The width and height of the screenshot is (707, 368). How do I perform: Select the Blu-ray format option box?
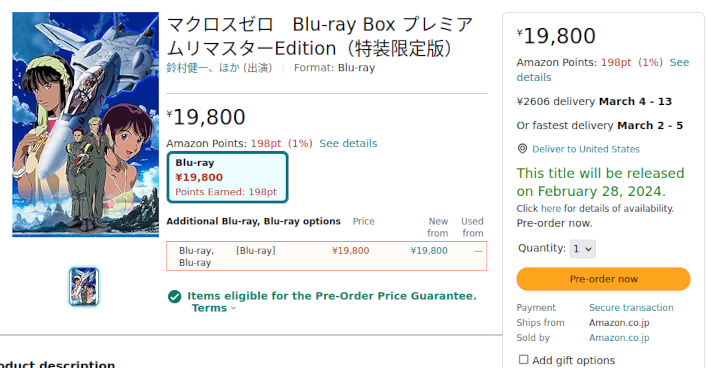[x=227, y=177]
